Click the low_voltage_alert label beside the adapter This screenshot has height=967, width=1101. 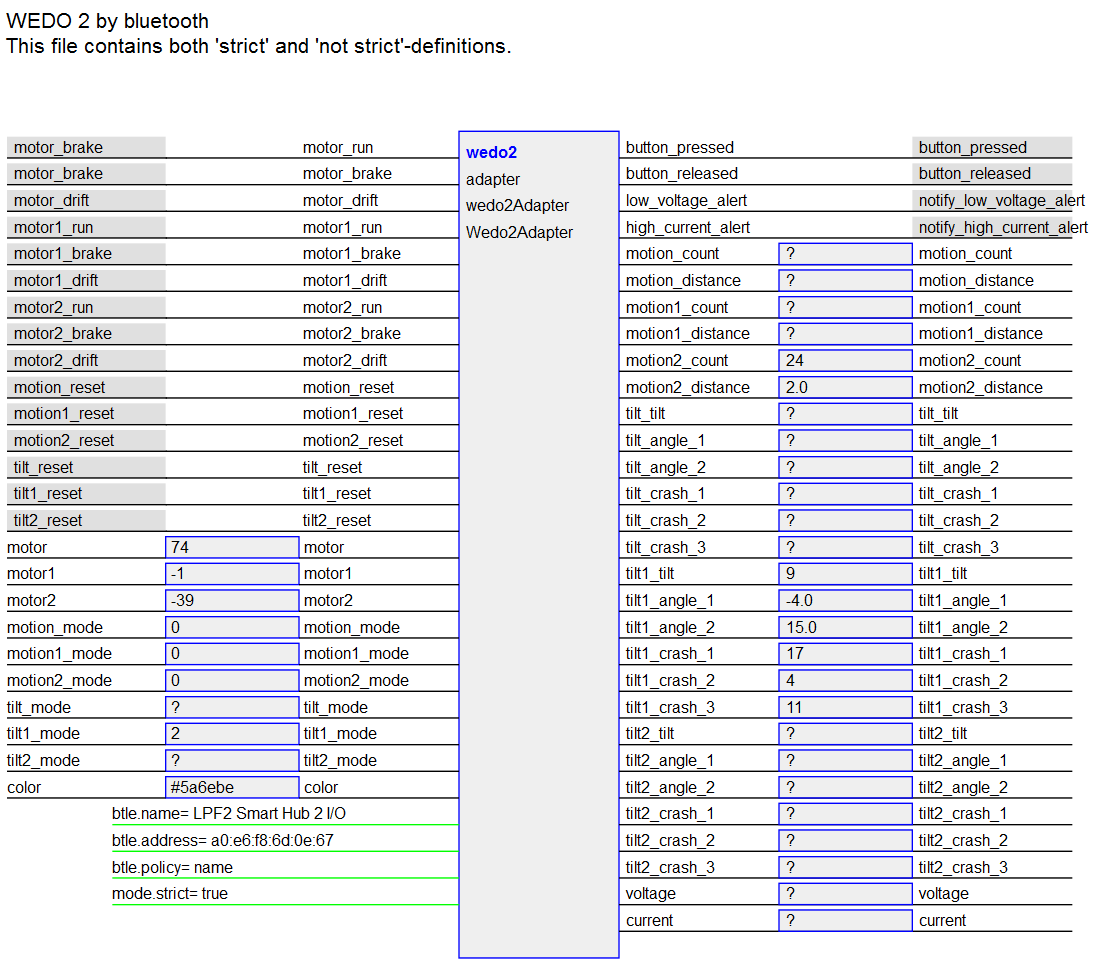click(x=686, y=201)
